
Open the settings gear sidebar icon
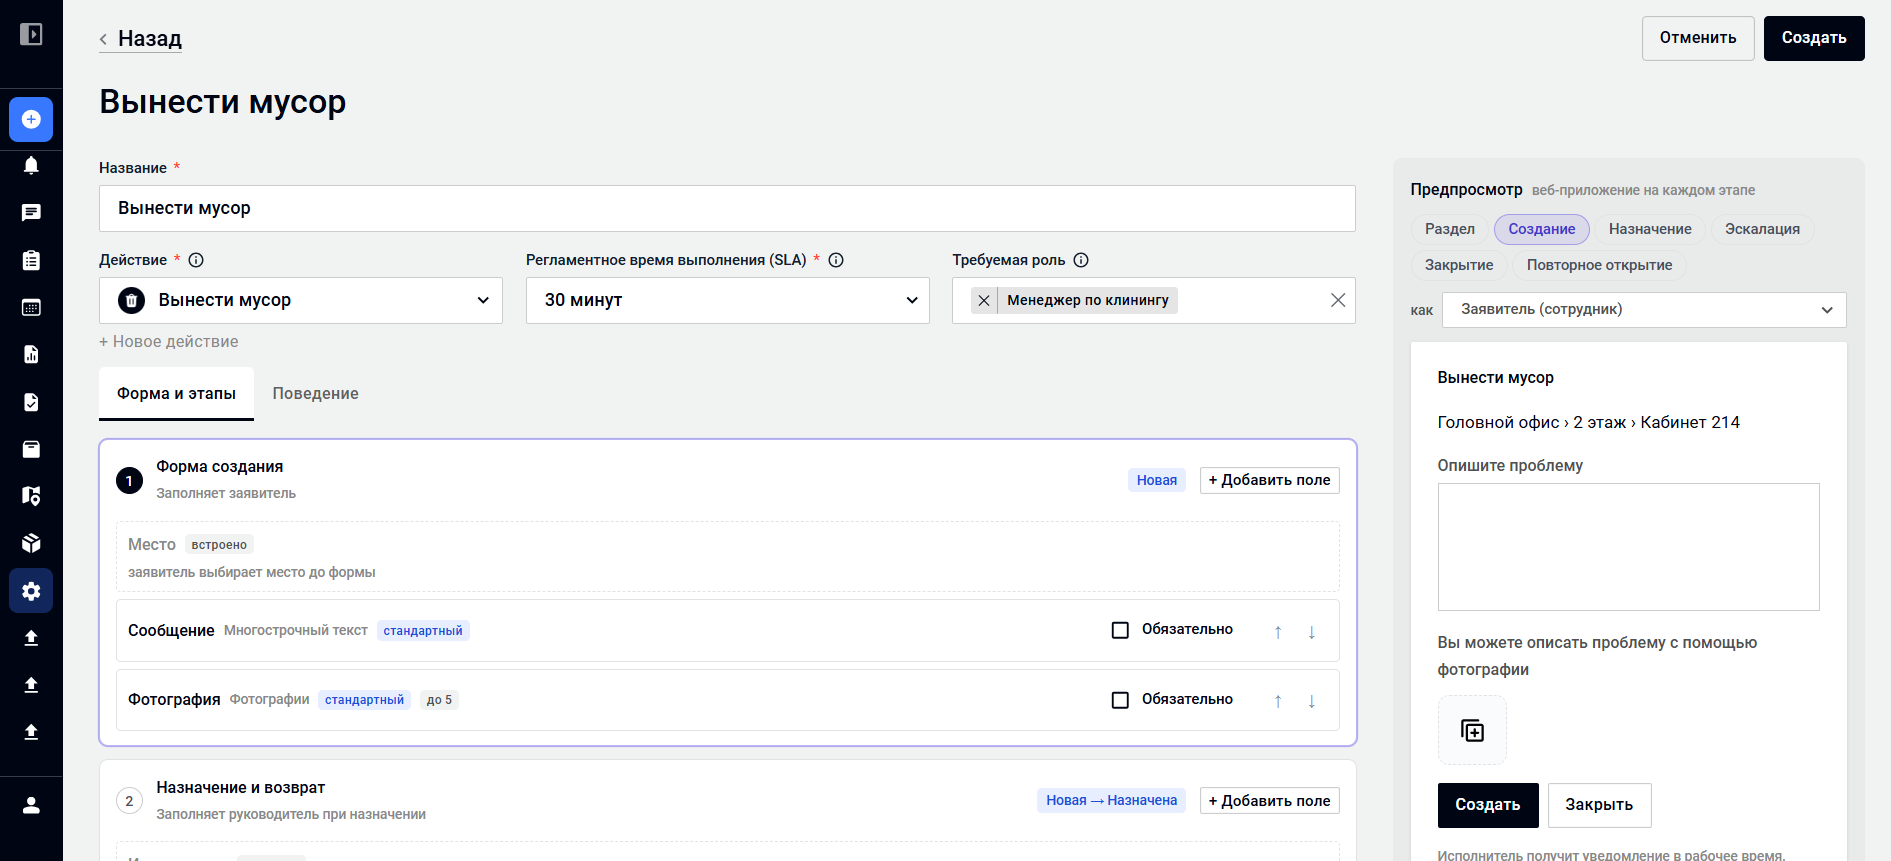(x=31, y=591)
